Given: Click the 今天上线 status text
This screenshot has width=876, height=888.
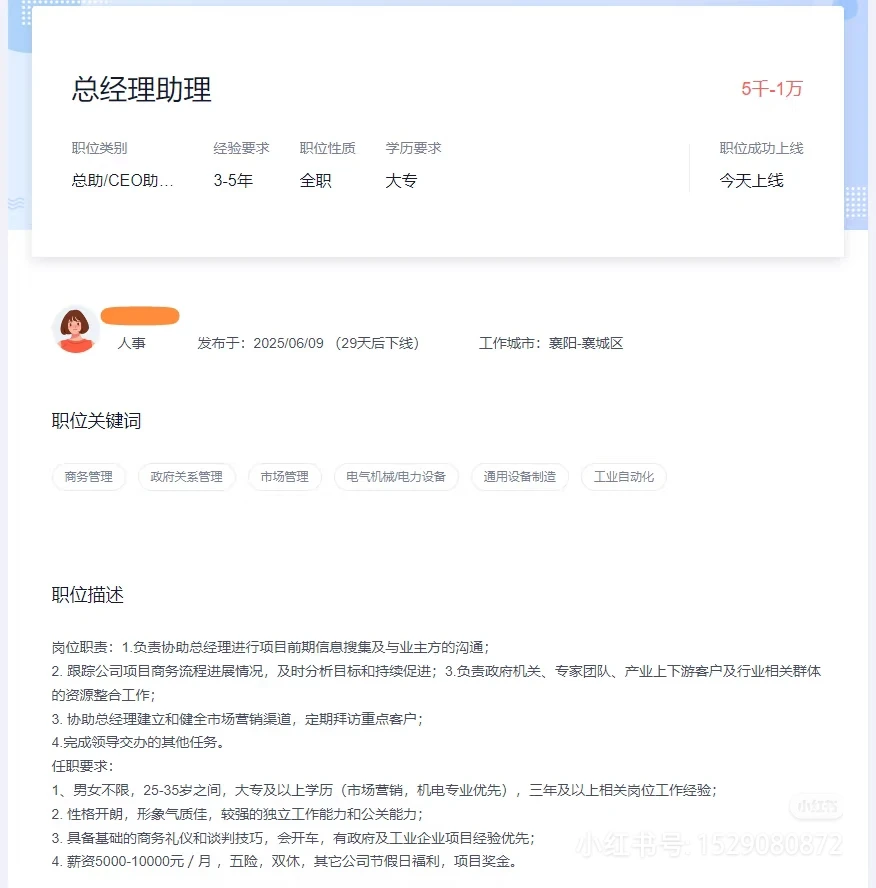Looking at the screenshot, I should click(749, 181).
